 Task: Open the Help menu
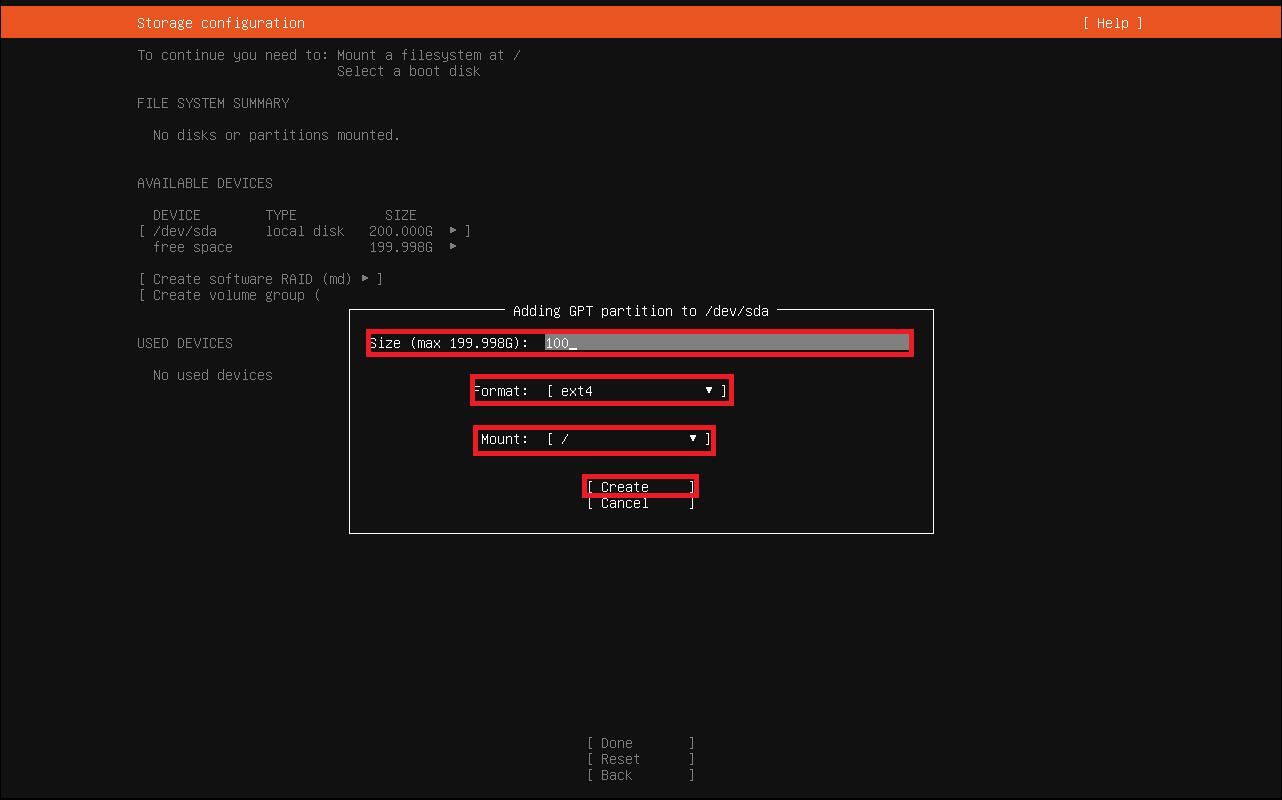1112,23
